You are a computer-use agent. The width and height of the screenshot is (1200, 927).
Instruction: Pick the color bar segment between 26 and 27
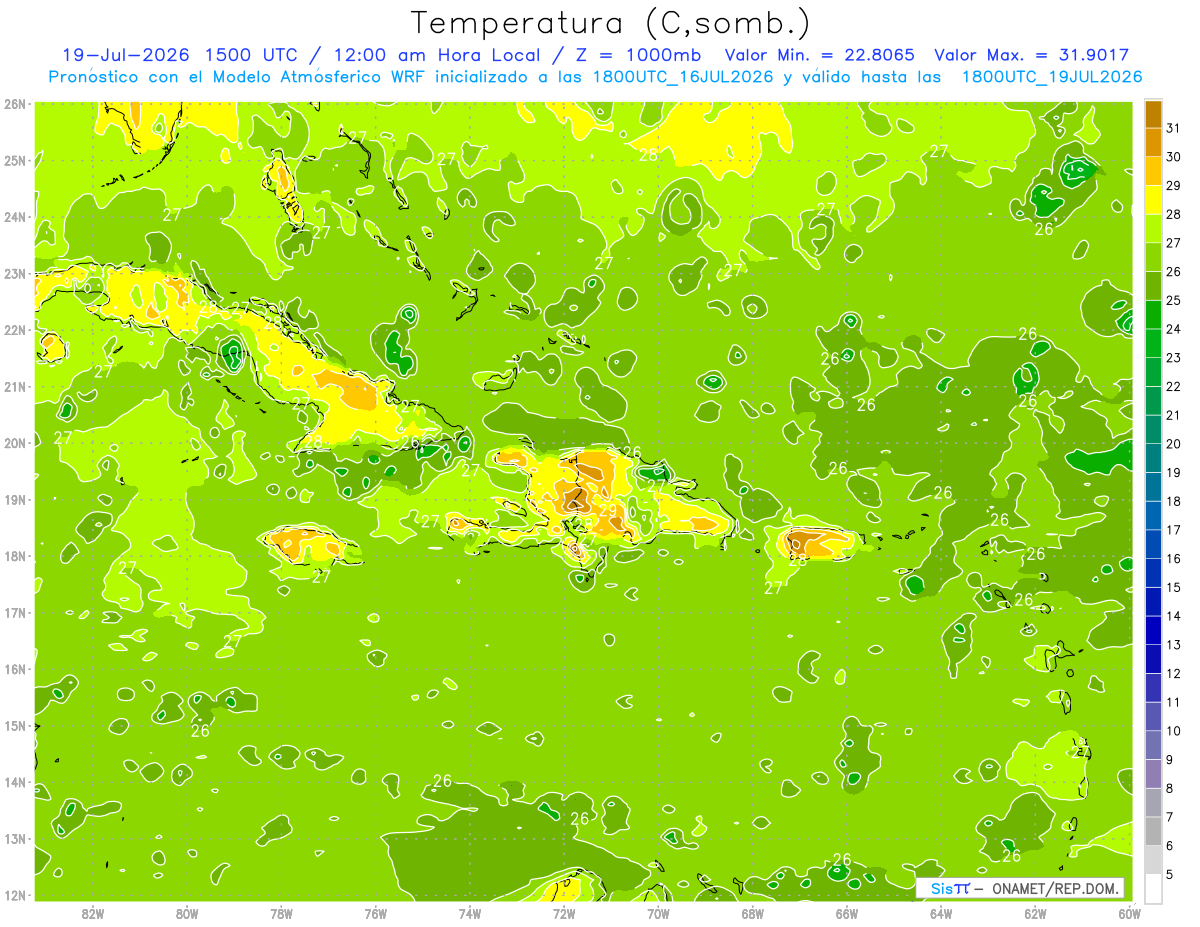pyautogui.click(x=1153, y=257)
